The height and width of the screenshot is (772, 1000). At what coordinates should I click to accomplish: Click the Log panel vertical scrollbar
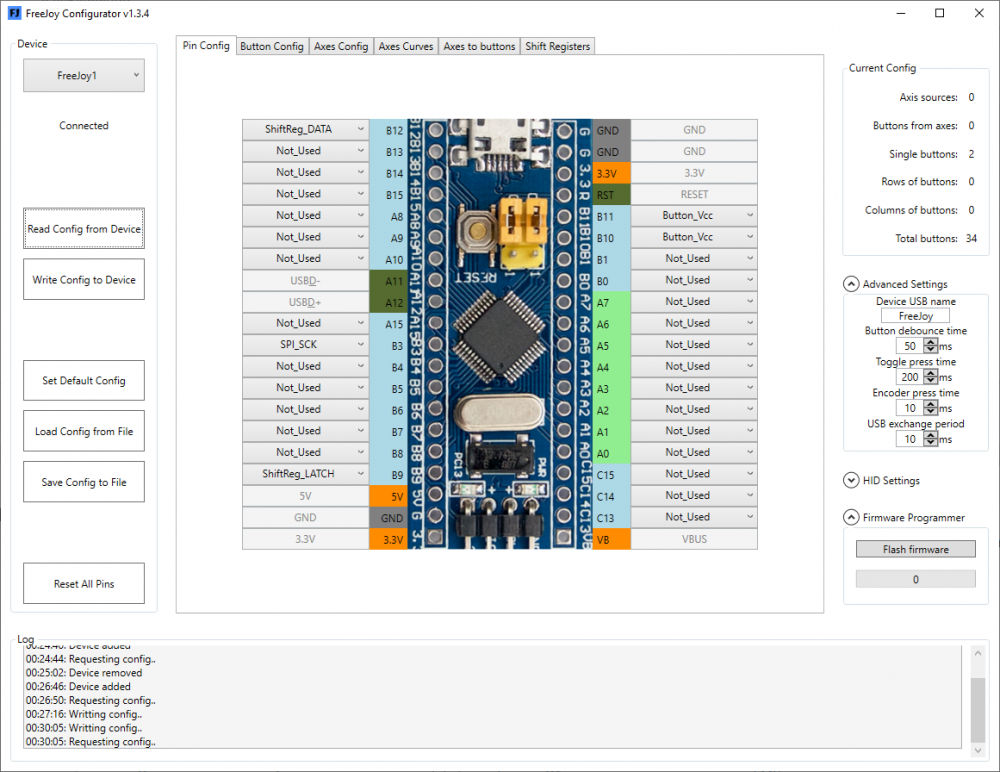pos(977,700)
